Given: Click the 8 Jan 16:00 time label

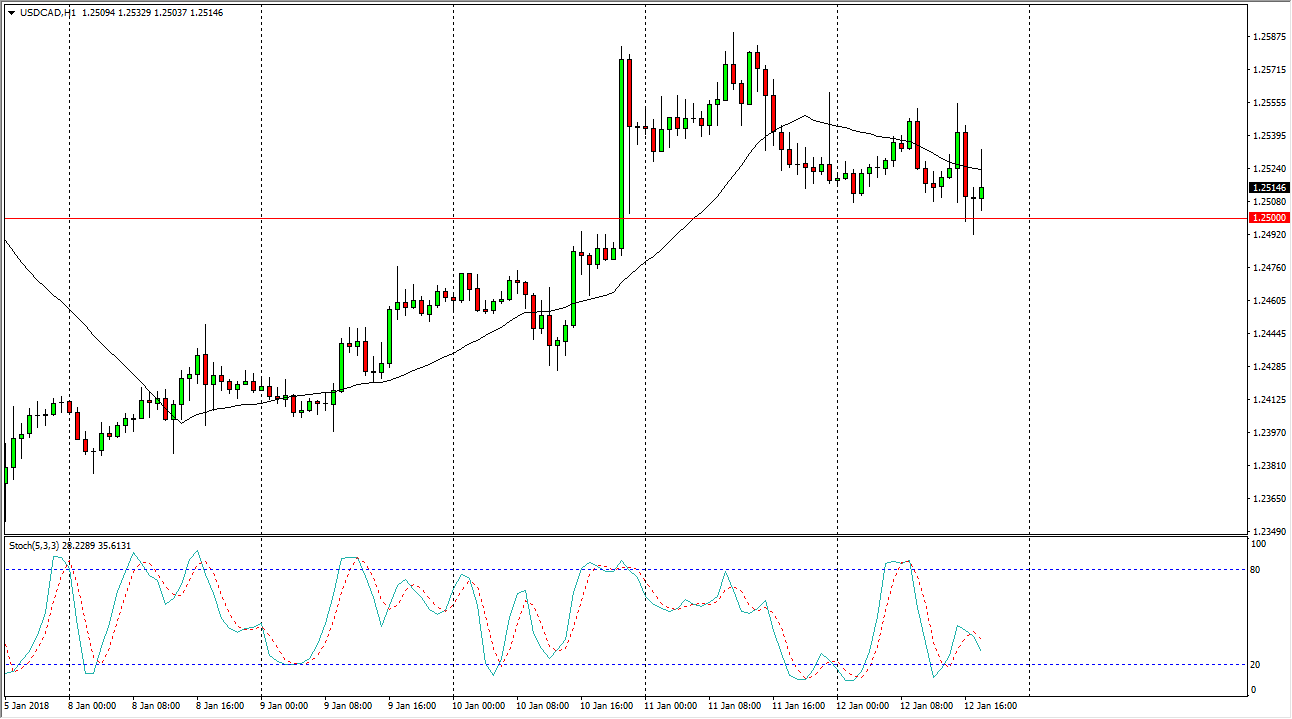Looking at the screenshot, I should click(221, 706).
